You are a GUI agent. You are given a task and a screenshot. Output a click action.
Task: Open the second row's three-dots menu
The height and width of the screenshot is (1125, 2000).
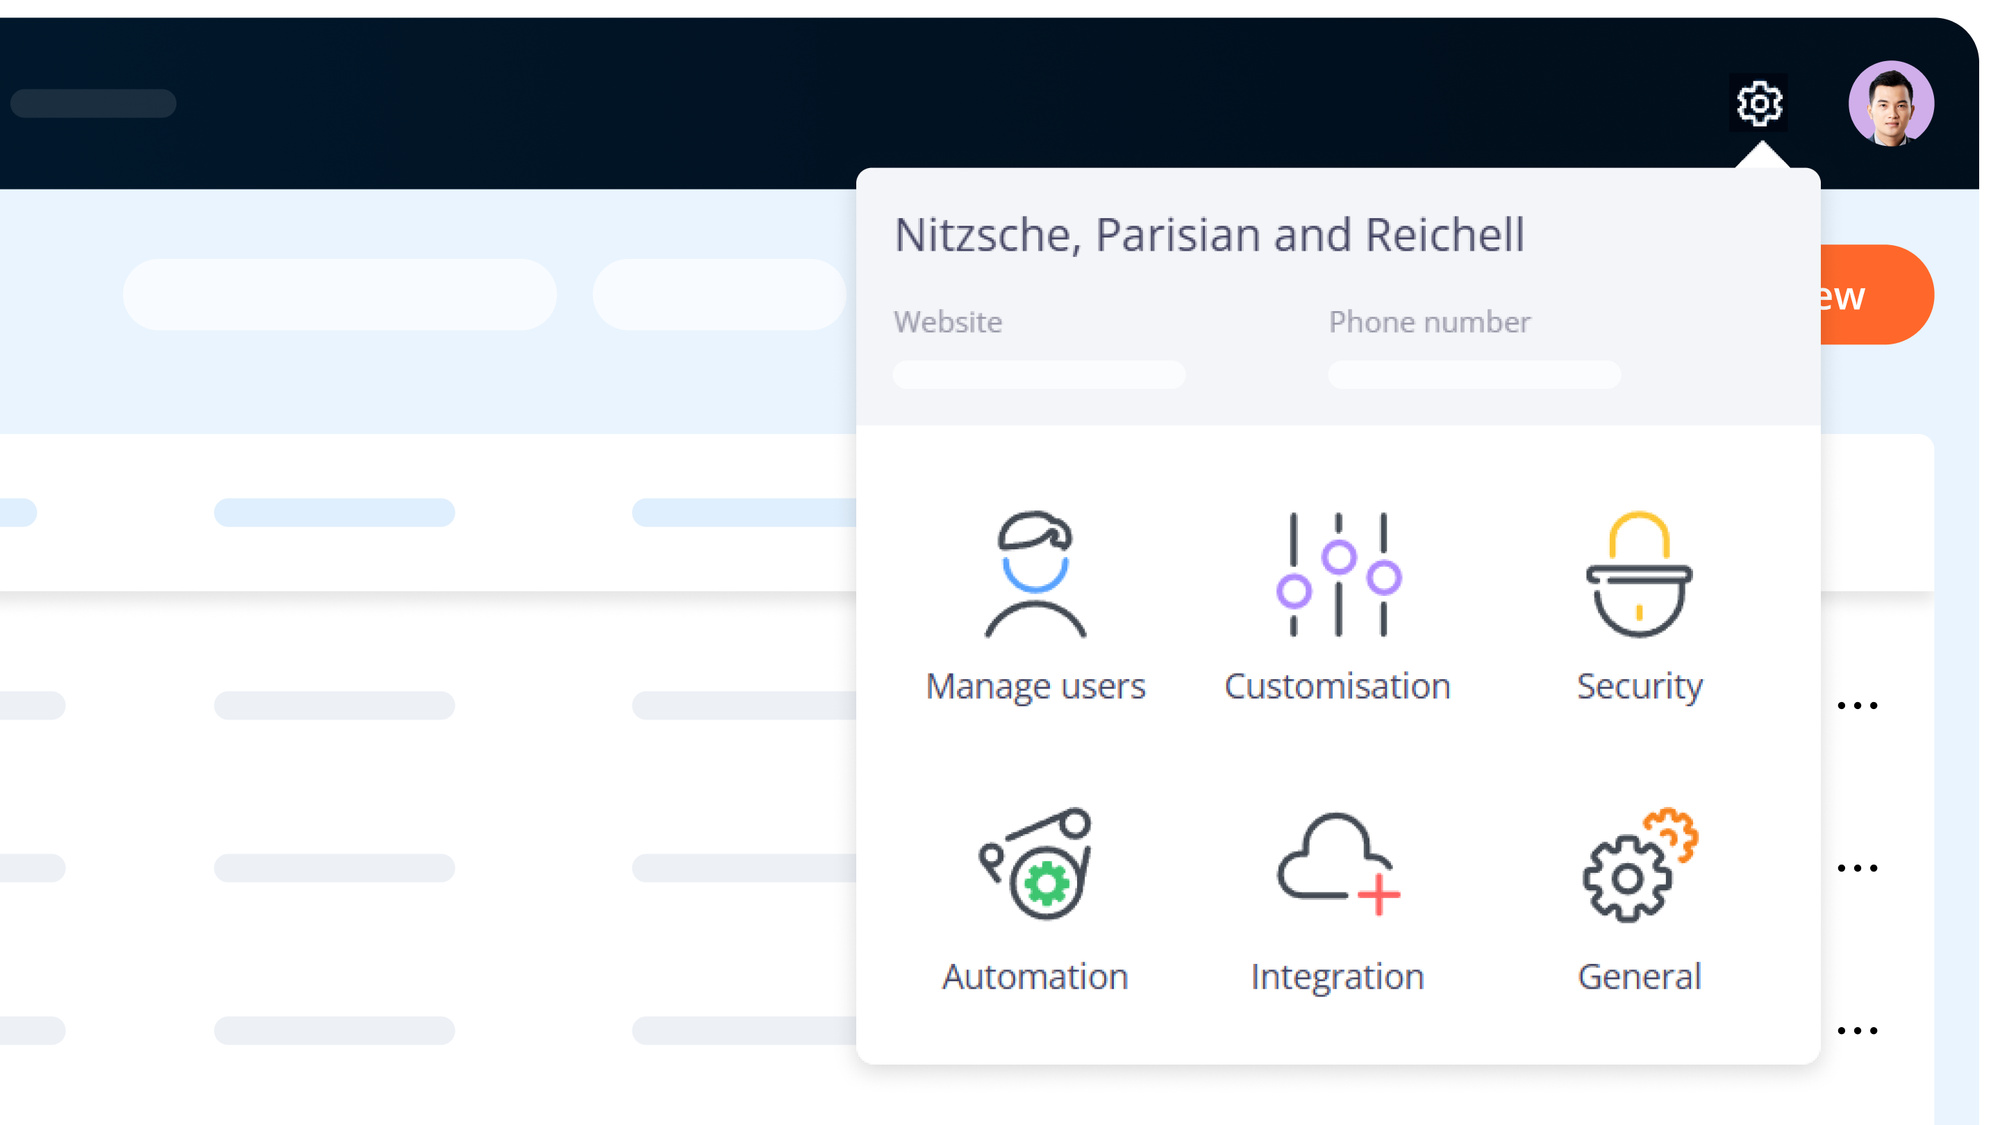(1857, 868)
